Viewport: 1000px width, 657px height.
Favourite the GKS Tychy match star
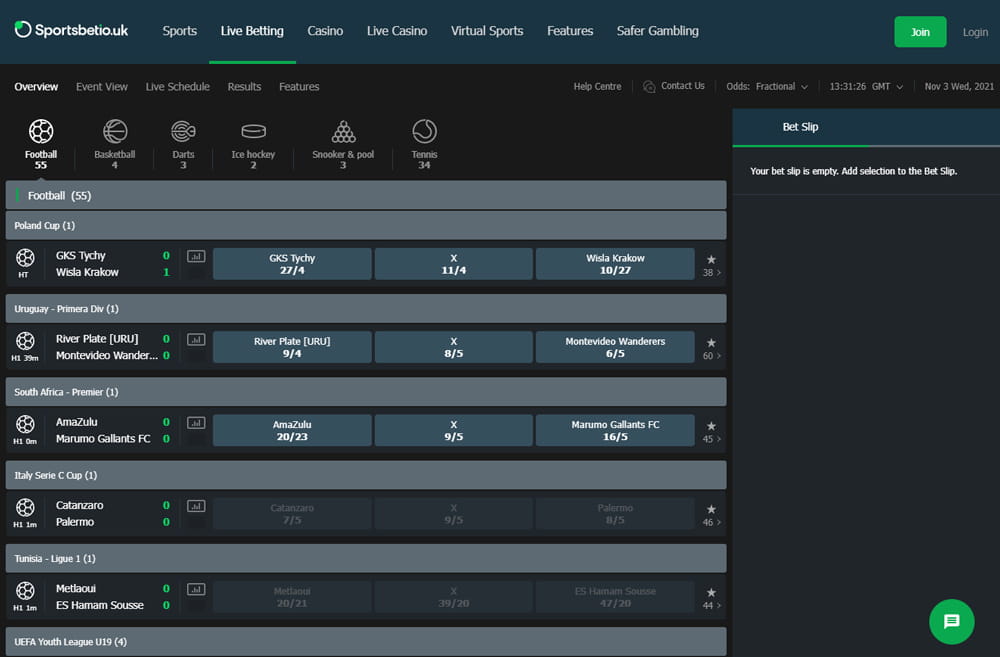(x=711, y=260)
